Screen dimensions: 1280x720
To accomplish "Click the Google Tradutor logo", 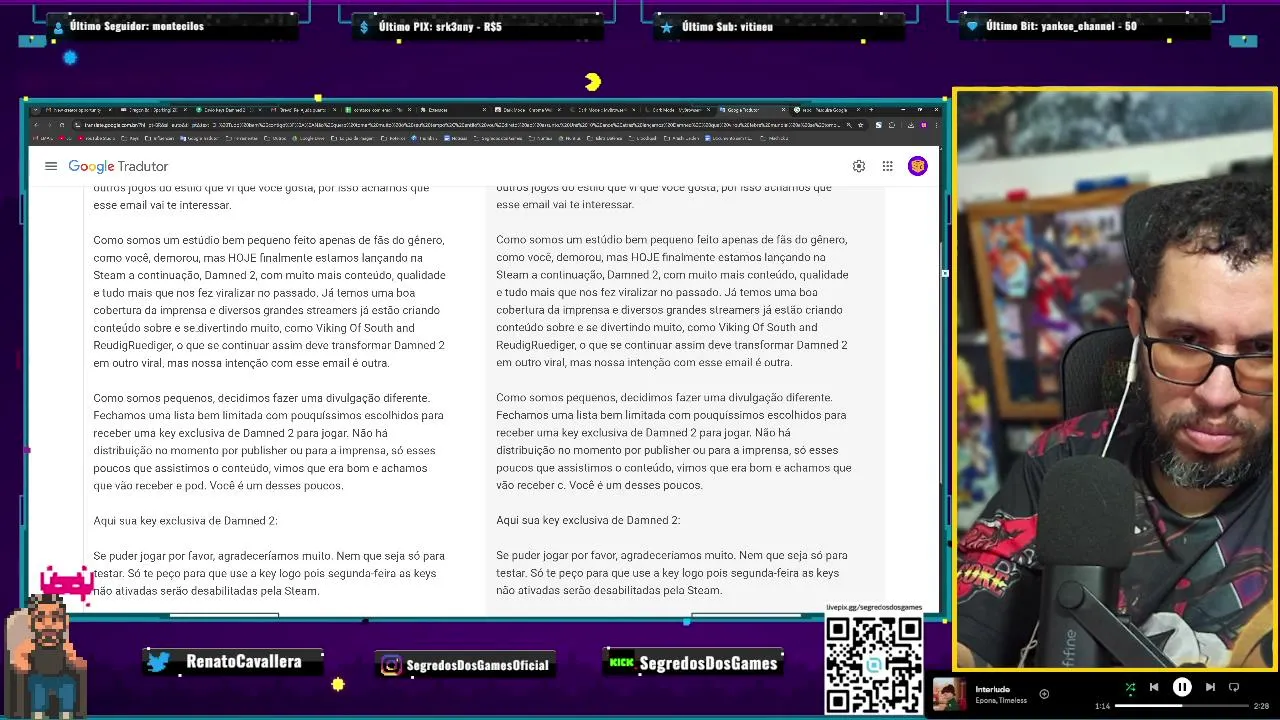I will click(x=118, y=166).
